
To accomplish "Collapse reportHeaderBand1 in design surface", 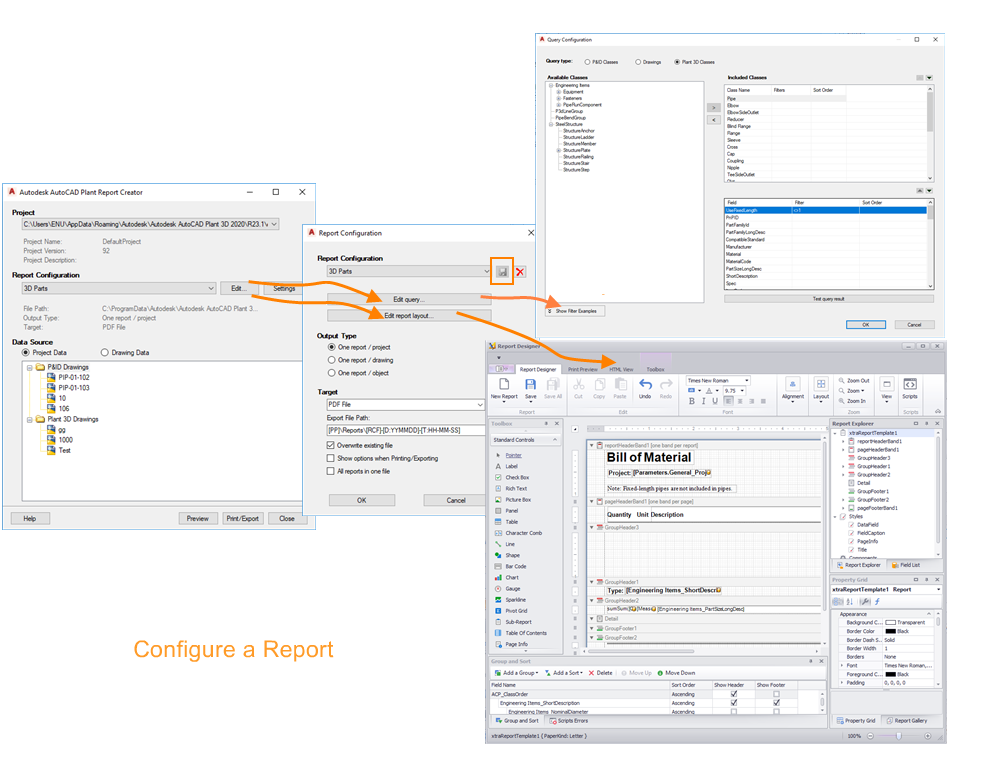I will pos(592,445).
